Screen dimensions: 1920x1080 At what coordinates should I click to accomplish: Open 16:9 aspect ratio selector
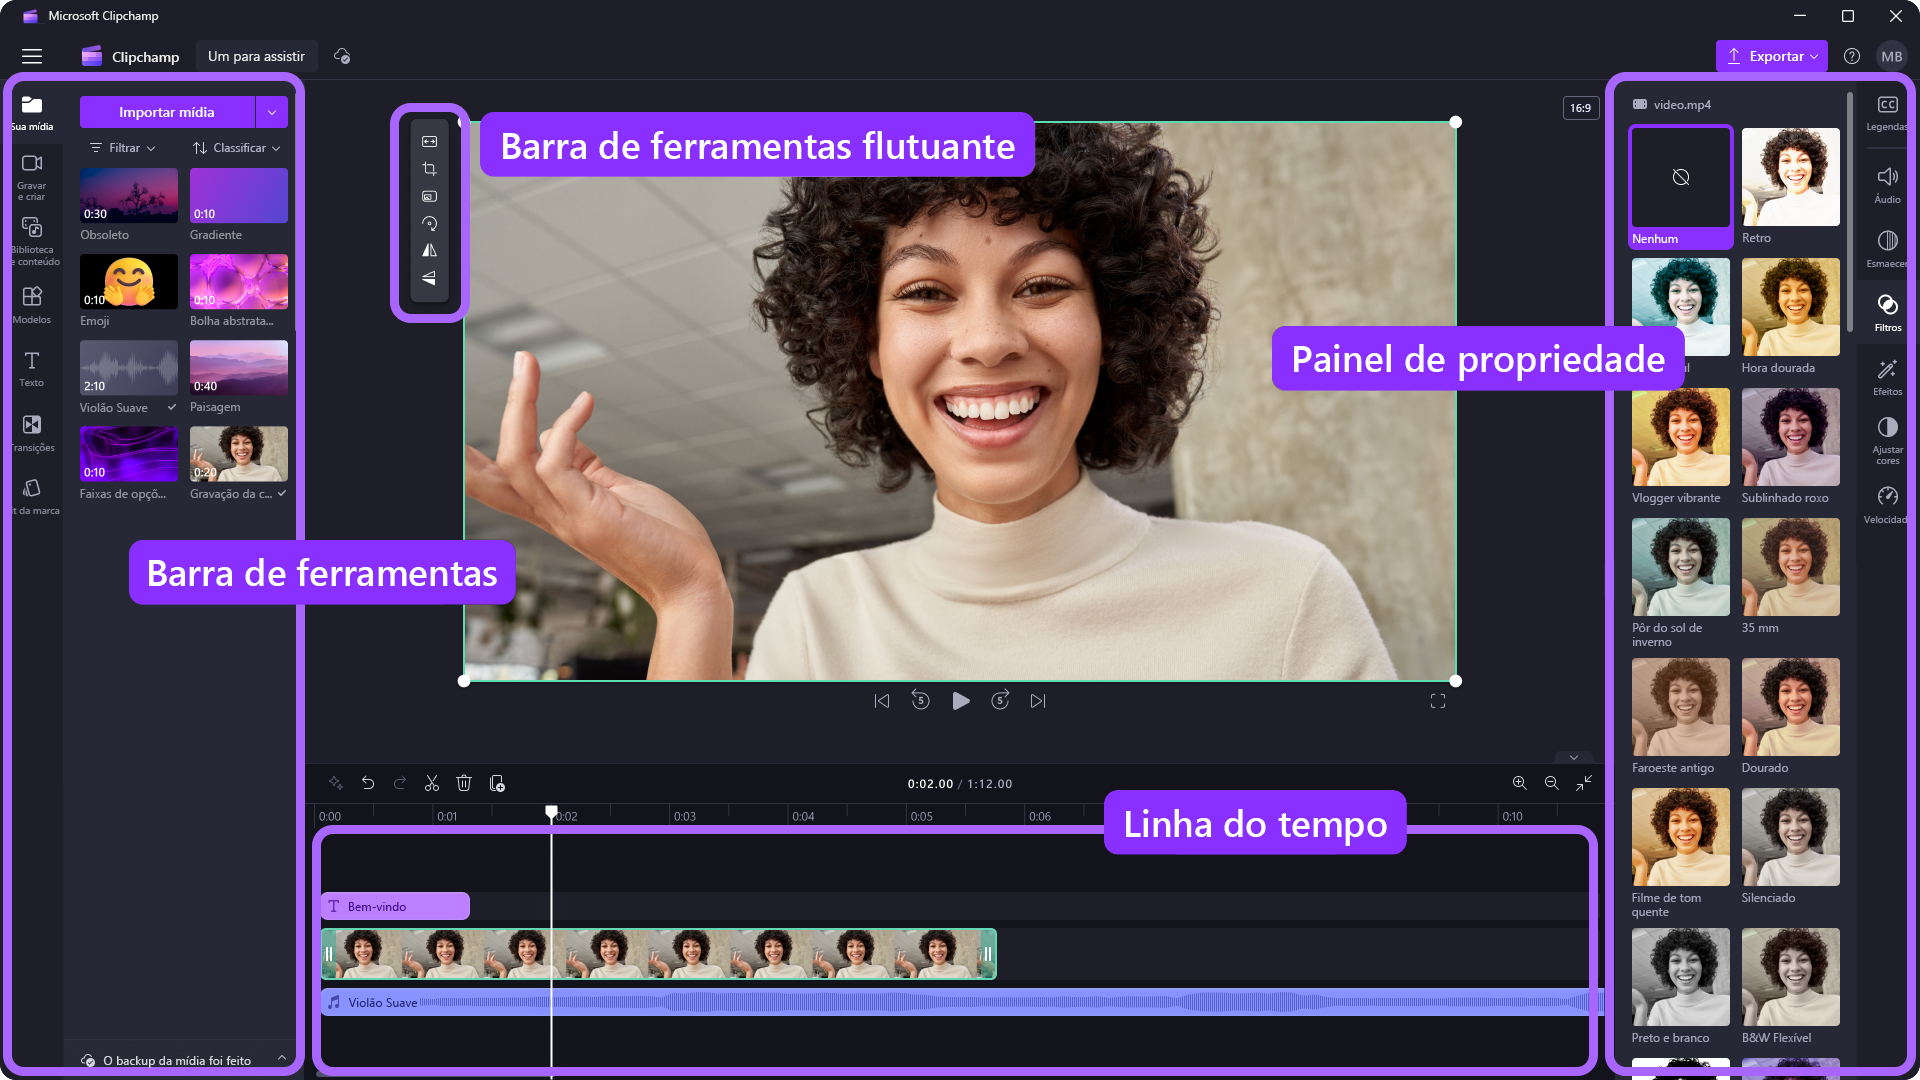tap(1580, 108)
